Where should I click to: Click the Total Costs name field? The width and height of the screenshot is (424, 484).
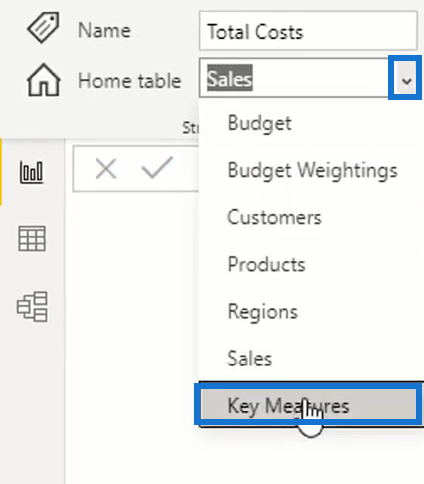(308, 31)
